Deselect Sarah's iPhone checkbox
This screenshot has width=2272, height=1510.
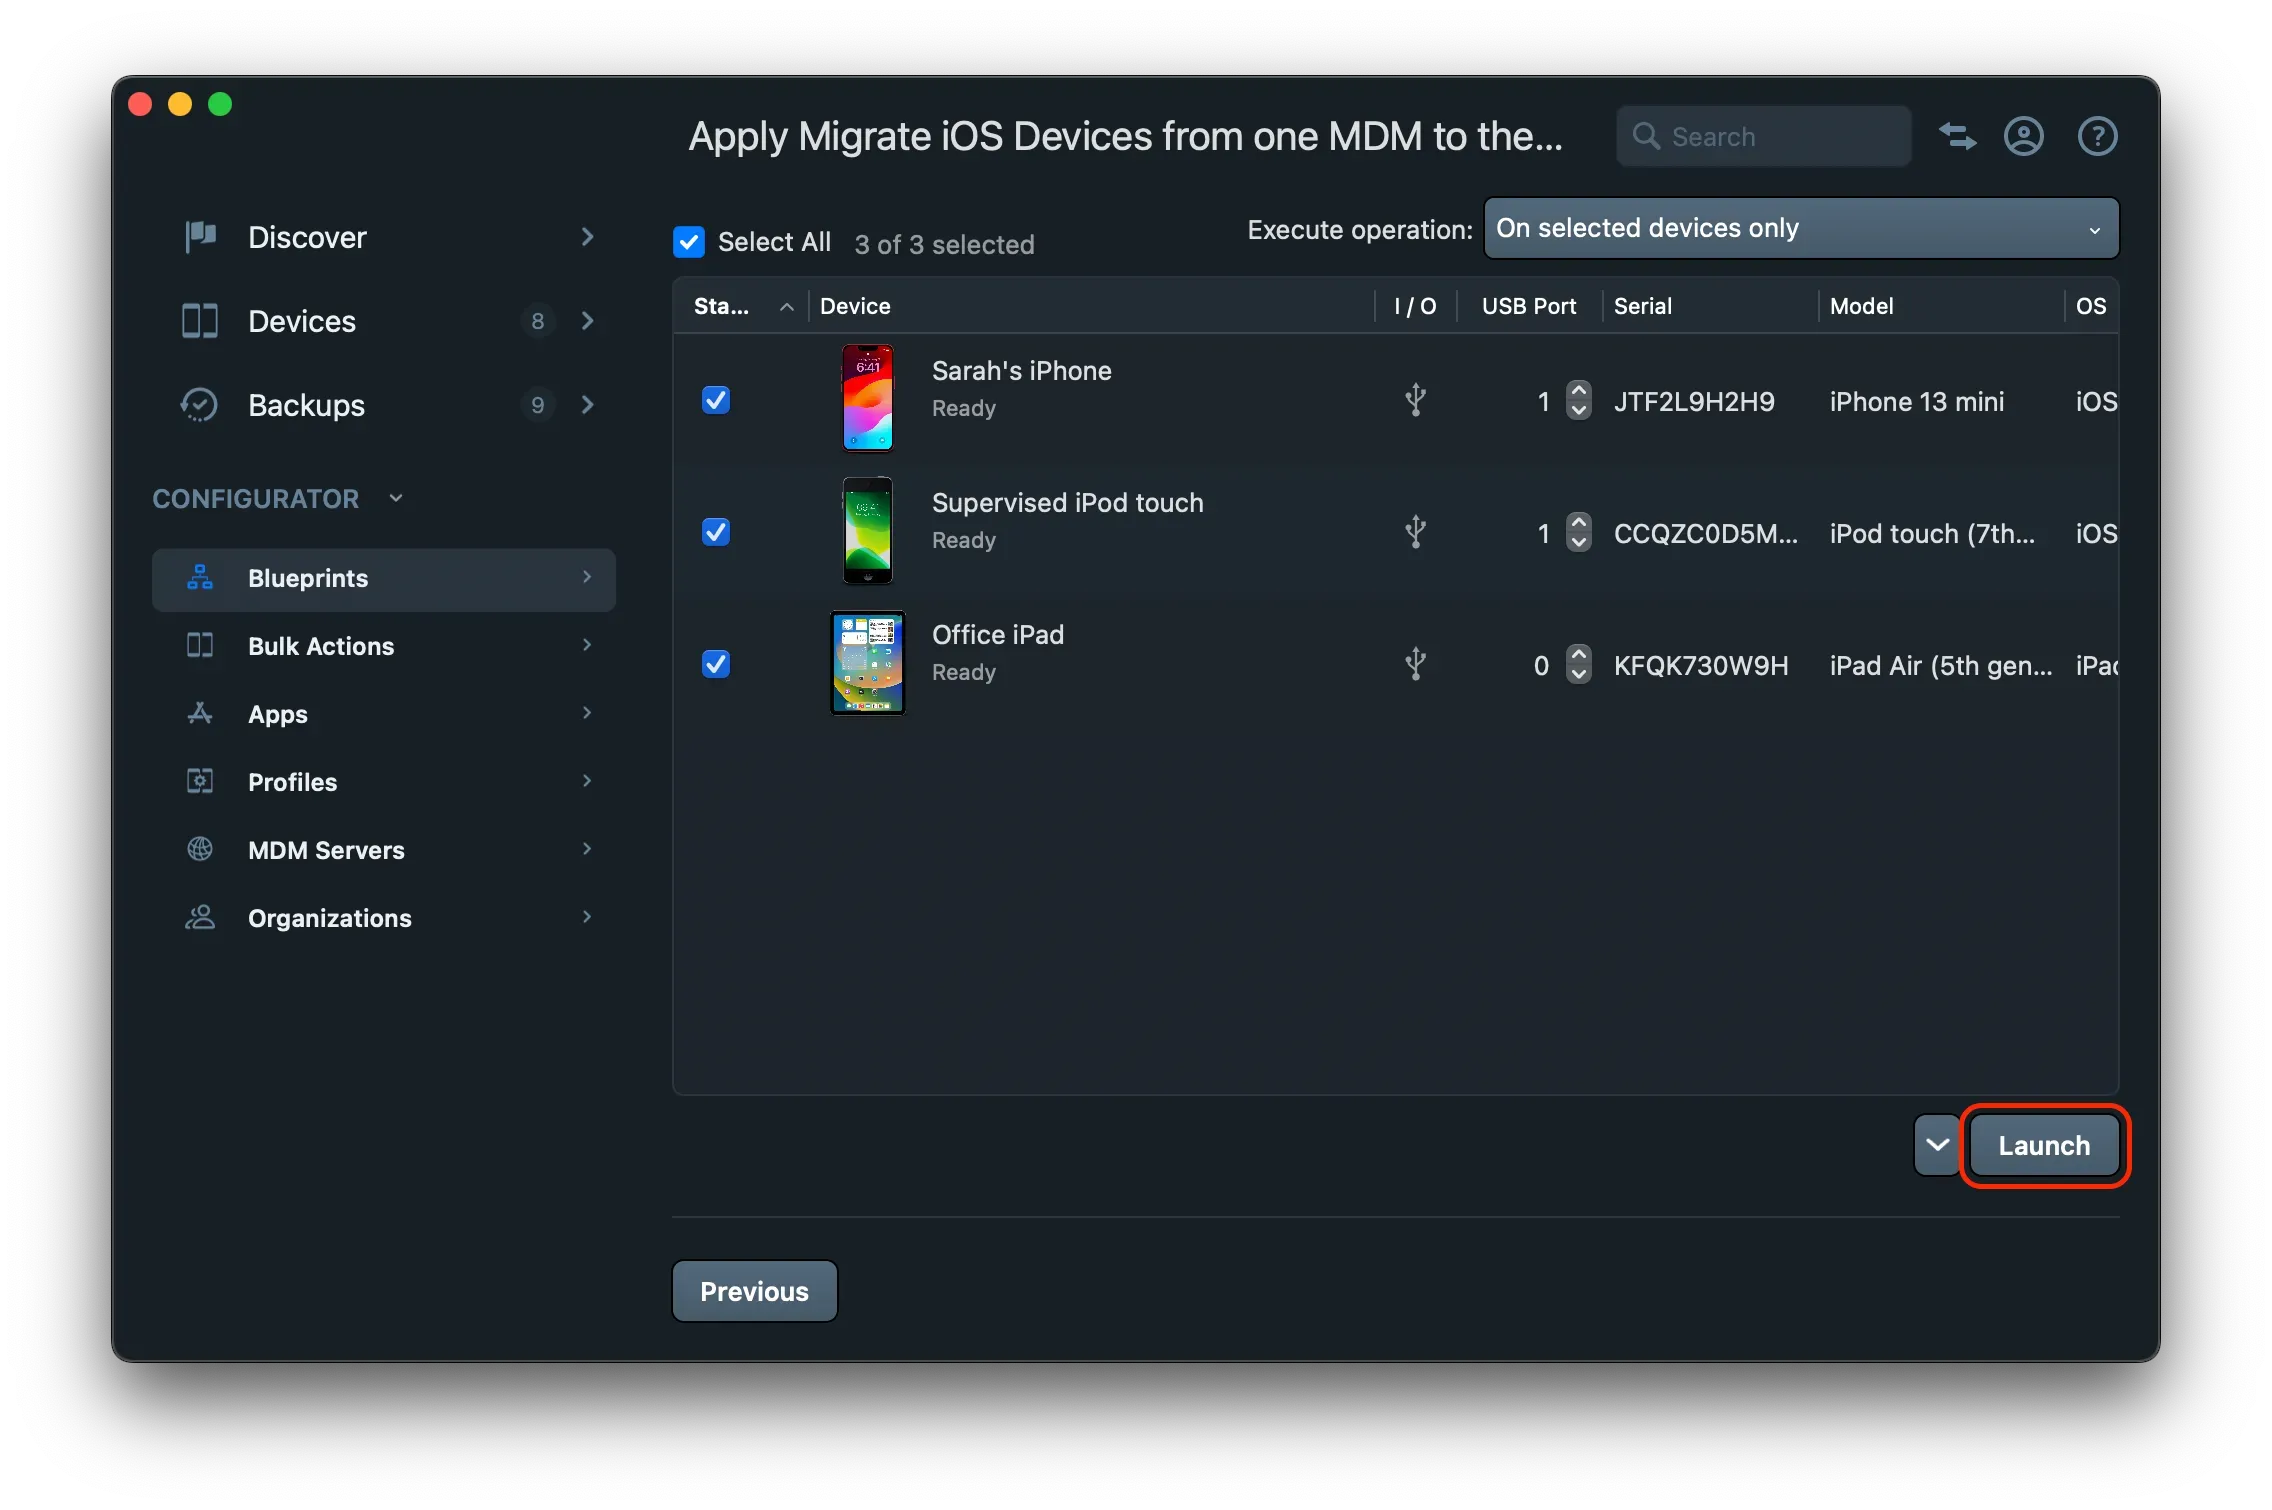tap(716, 399)
